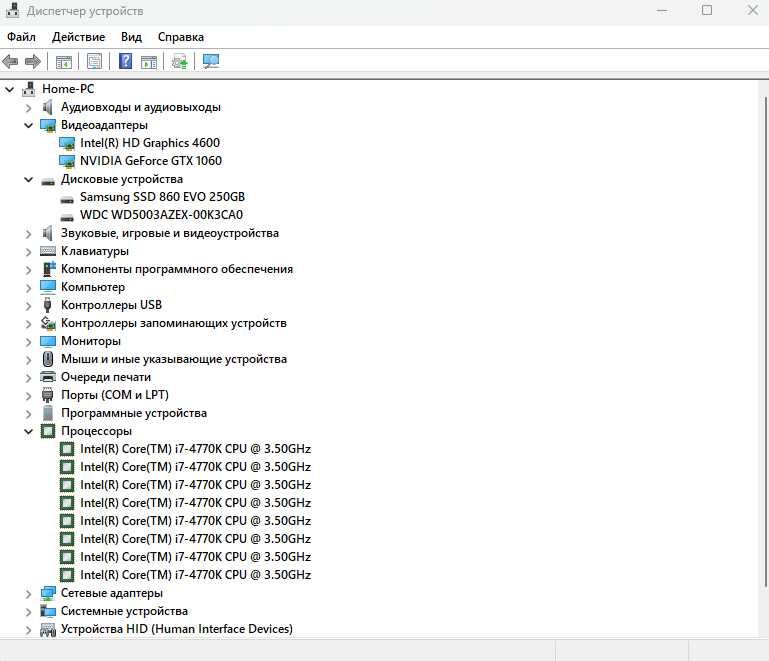
Task: Click the Home-PC computer icon
Action: (29, 89)
